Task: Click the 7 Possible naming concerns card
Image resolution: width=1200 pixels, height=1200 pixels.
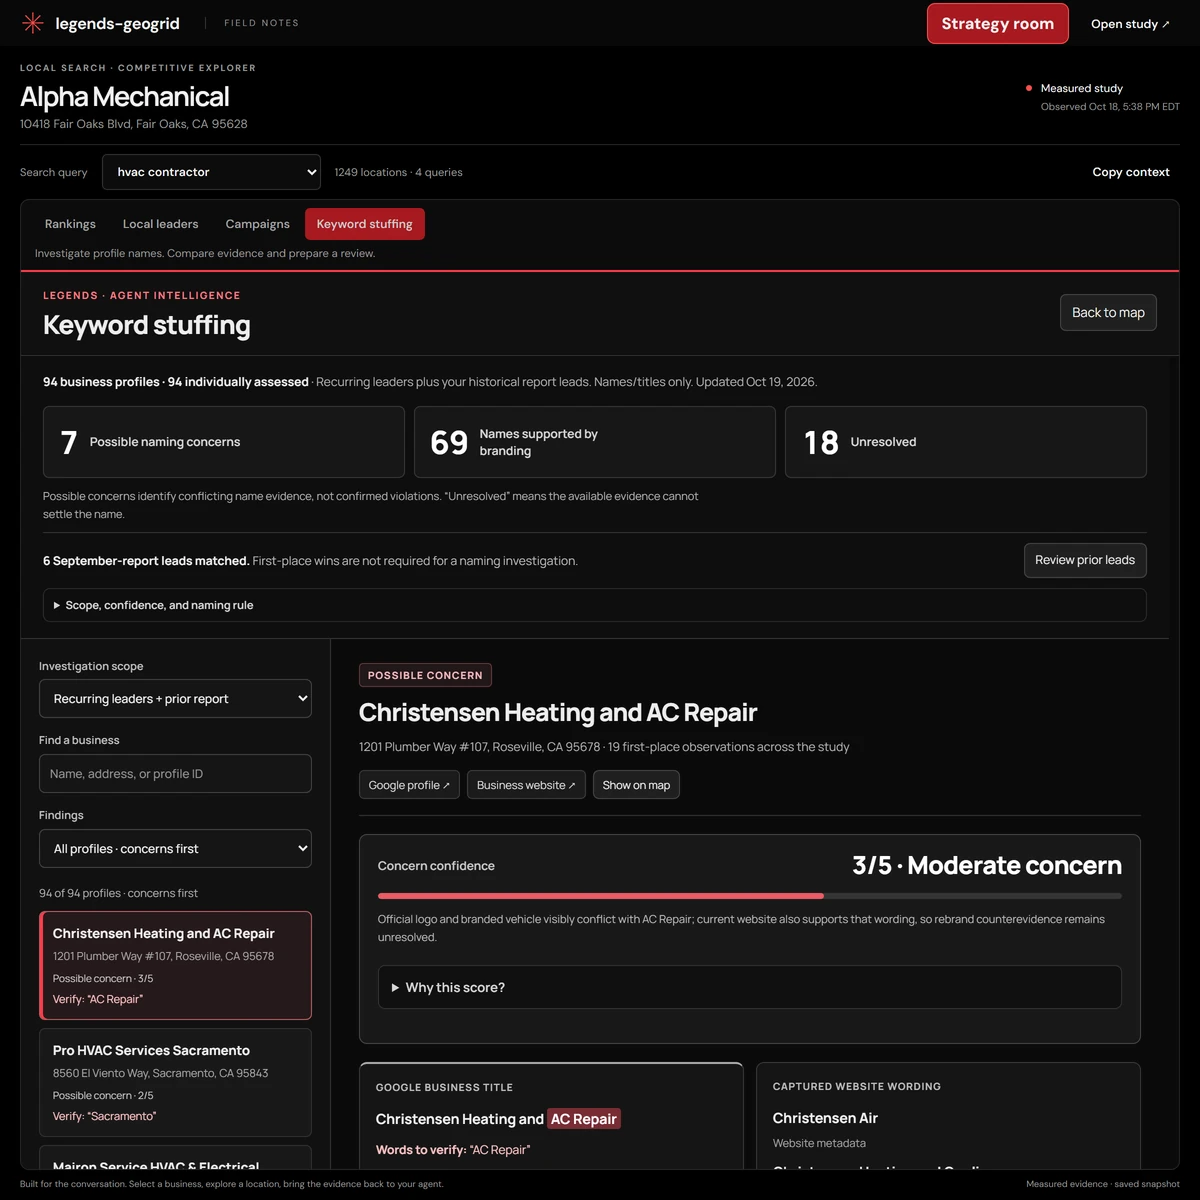Action: coord(224,442)
